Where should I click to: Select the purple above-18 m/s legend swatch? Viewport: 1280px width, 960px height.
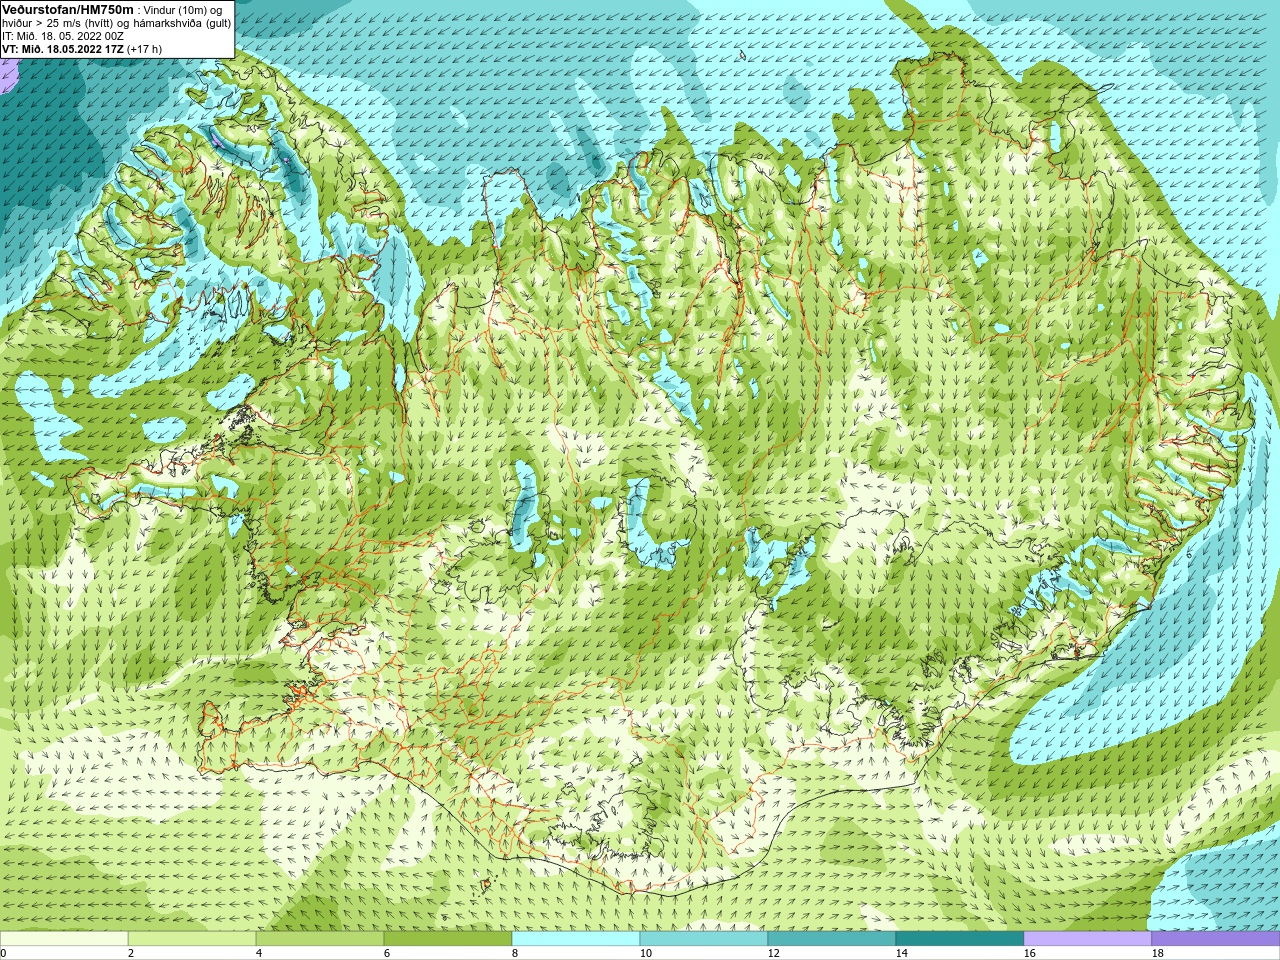pos(1216,939)
